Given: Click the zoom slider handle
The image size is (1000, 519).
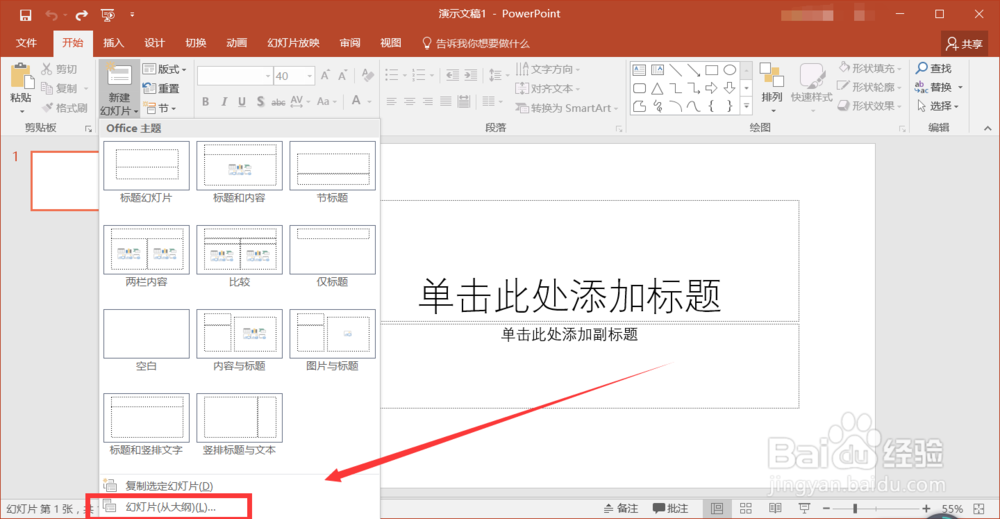Looking at the screenshot, I should (855, 508).
